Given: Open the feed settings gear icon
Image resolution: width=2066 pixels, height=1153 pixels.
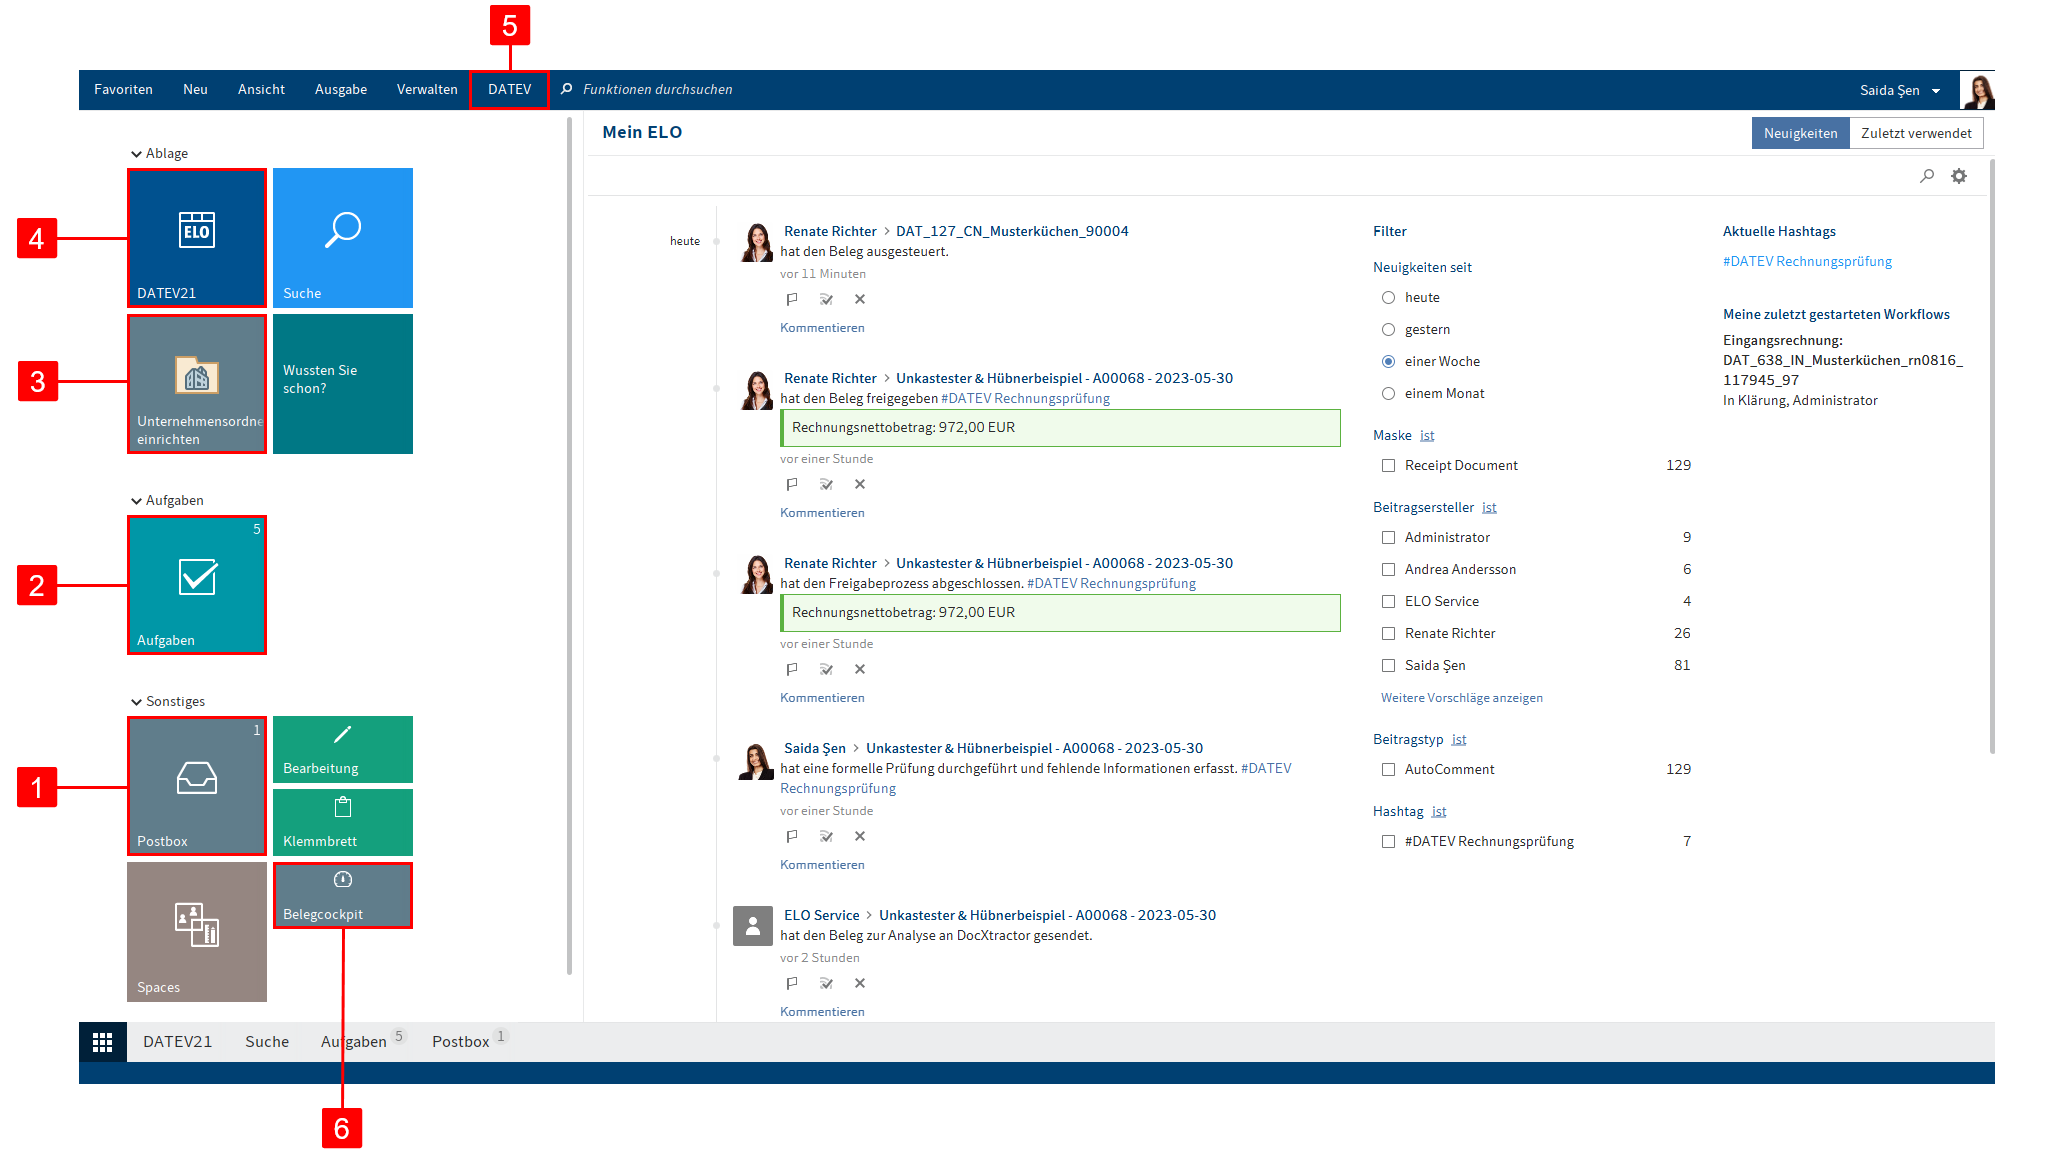Looking at the screenshot, I should click(1959, 176).
